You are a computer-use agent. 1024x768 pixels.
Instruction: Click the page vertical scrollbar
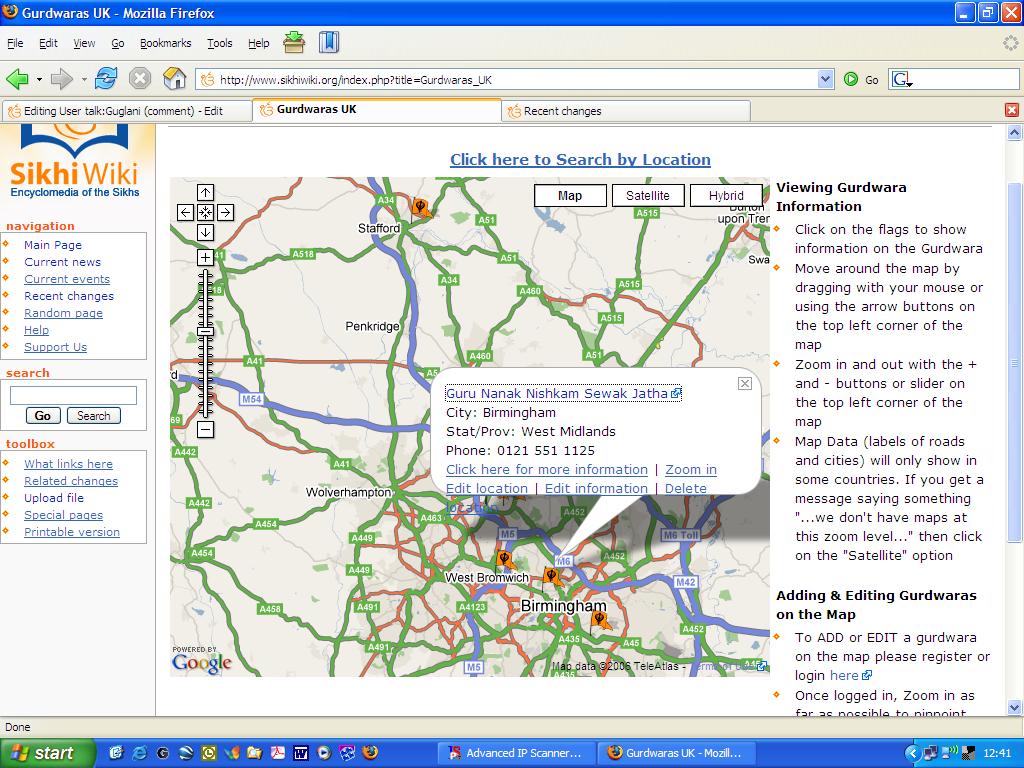pos(1014,362)
